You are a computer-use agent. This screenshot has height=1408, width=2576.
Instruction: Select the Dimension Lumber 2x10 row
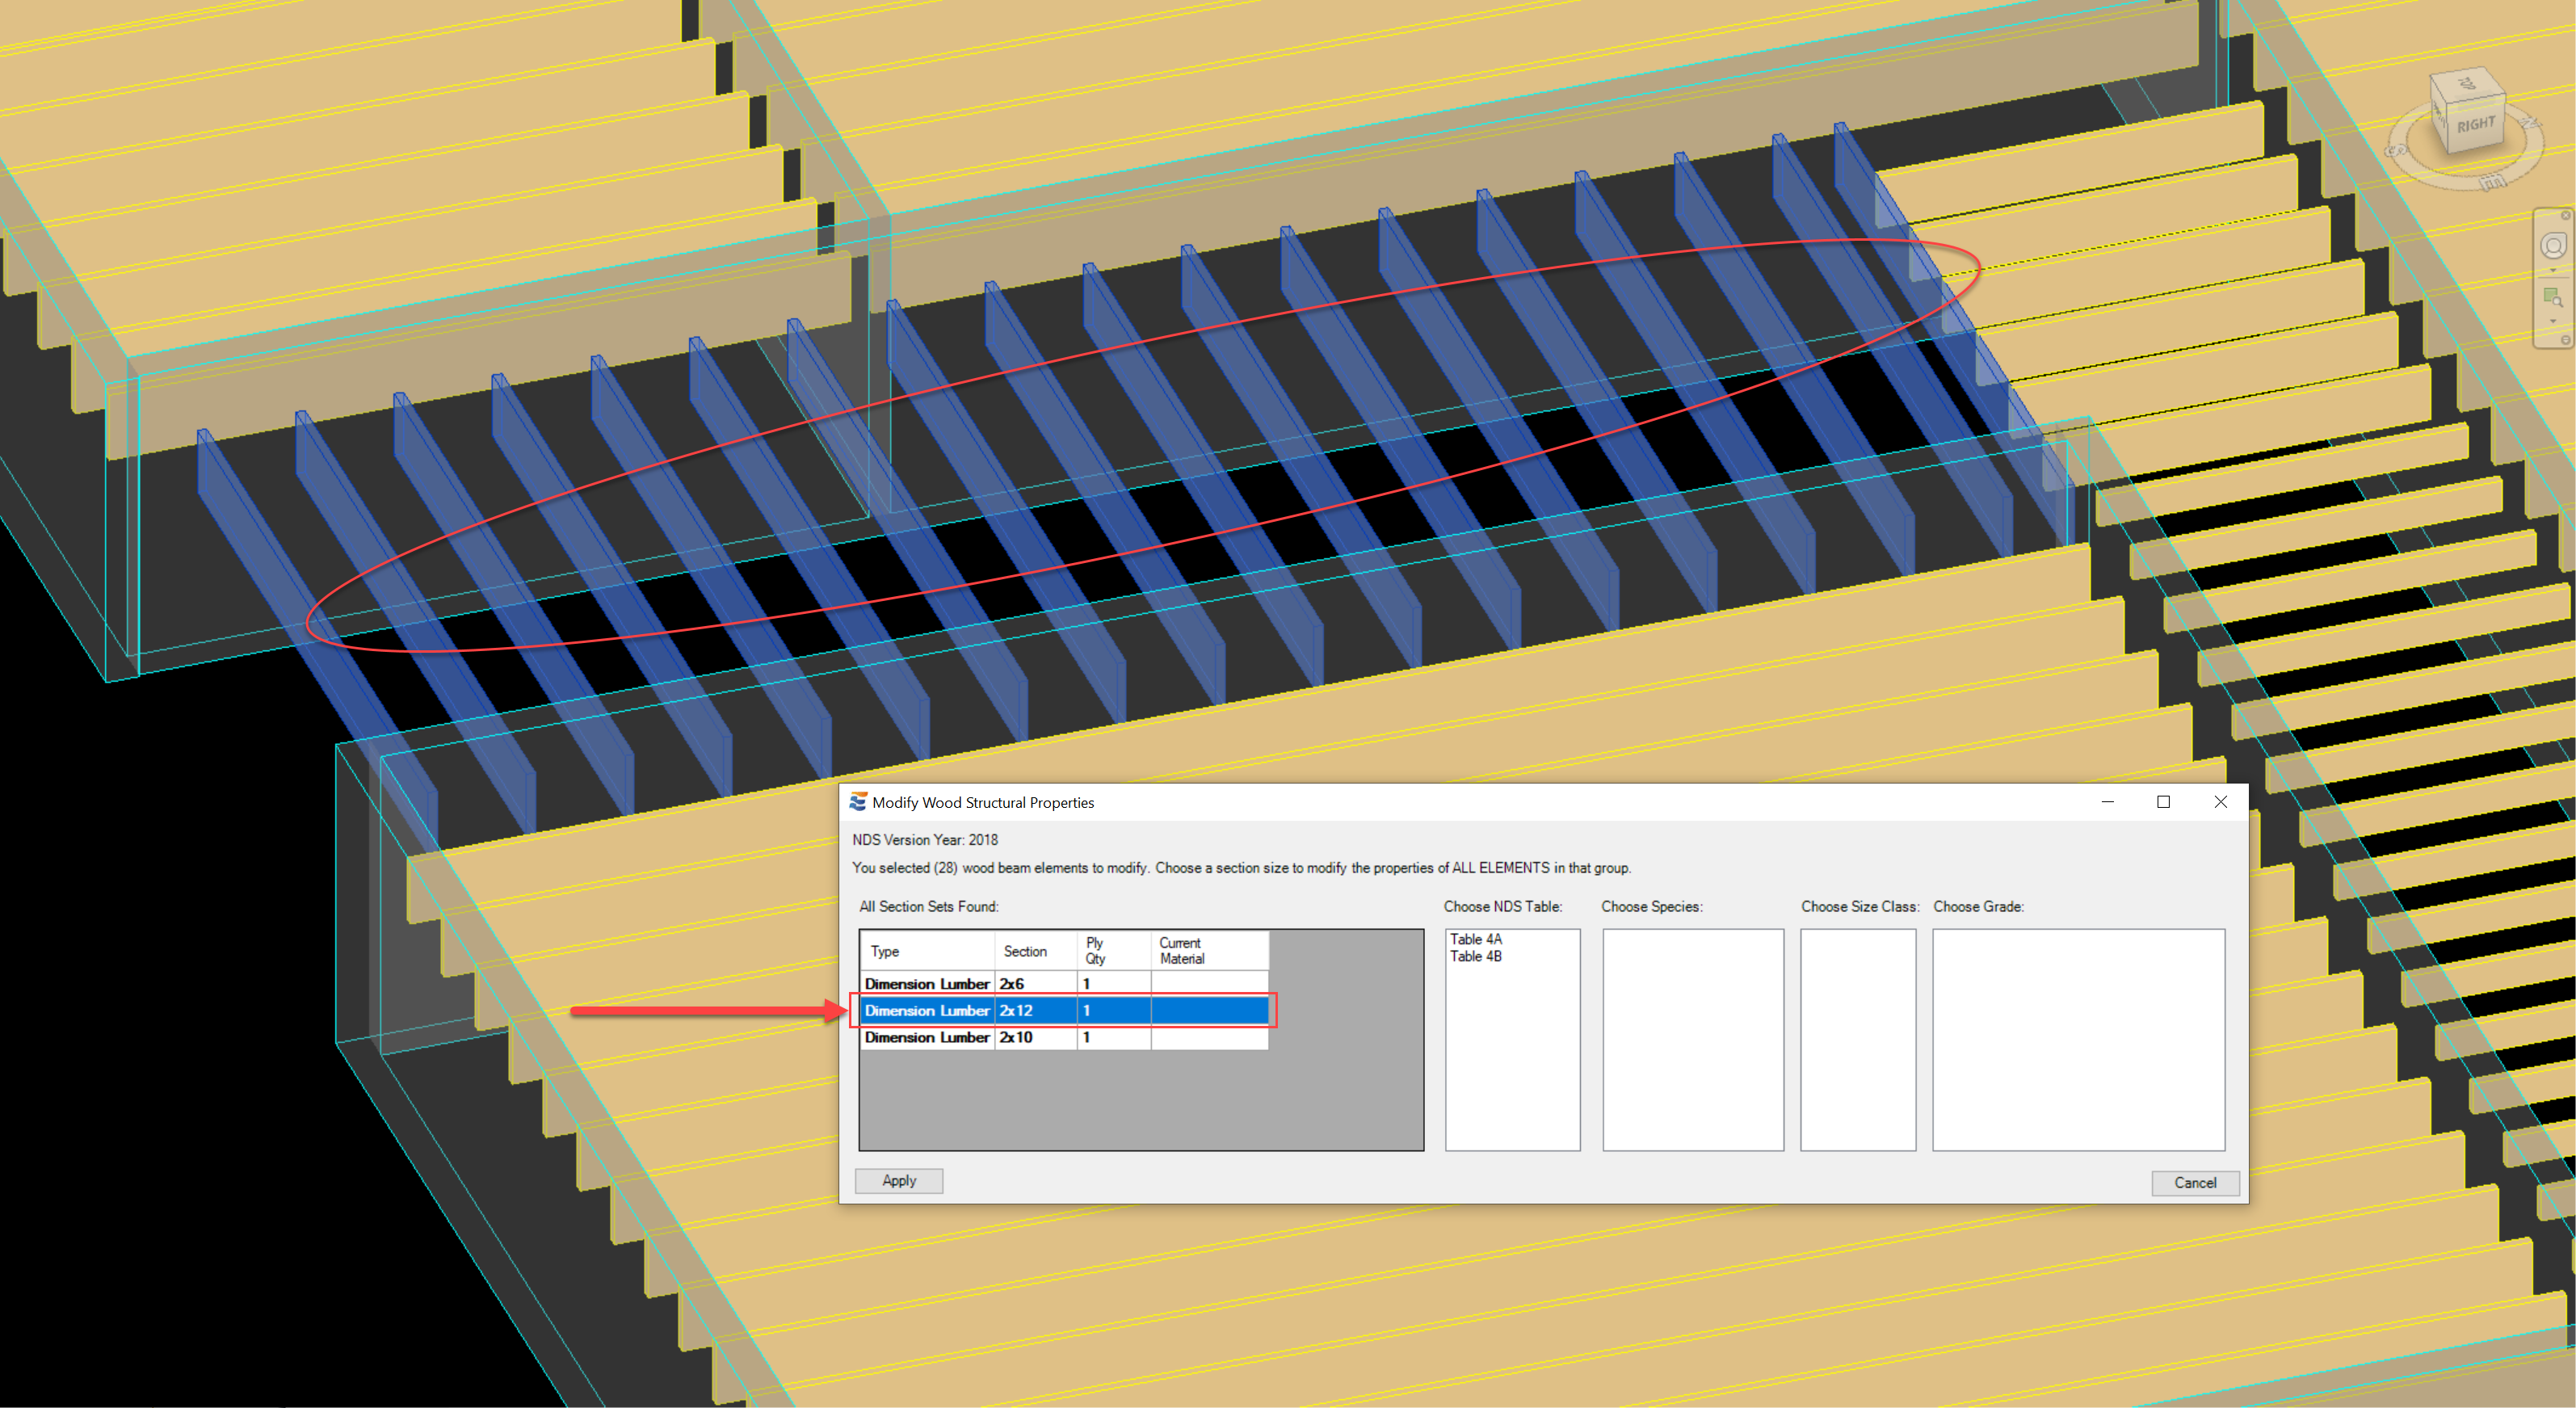click(1065, 1037)
